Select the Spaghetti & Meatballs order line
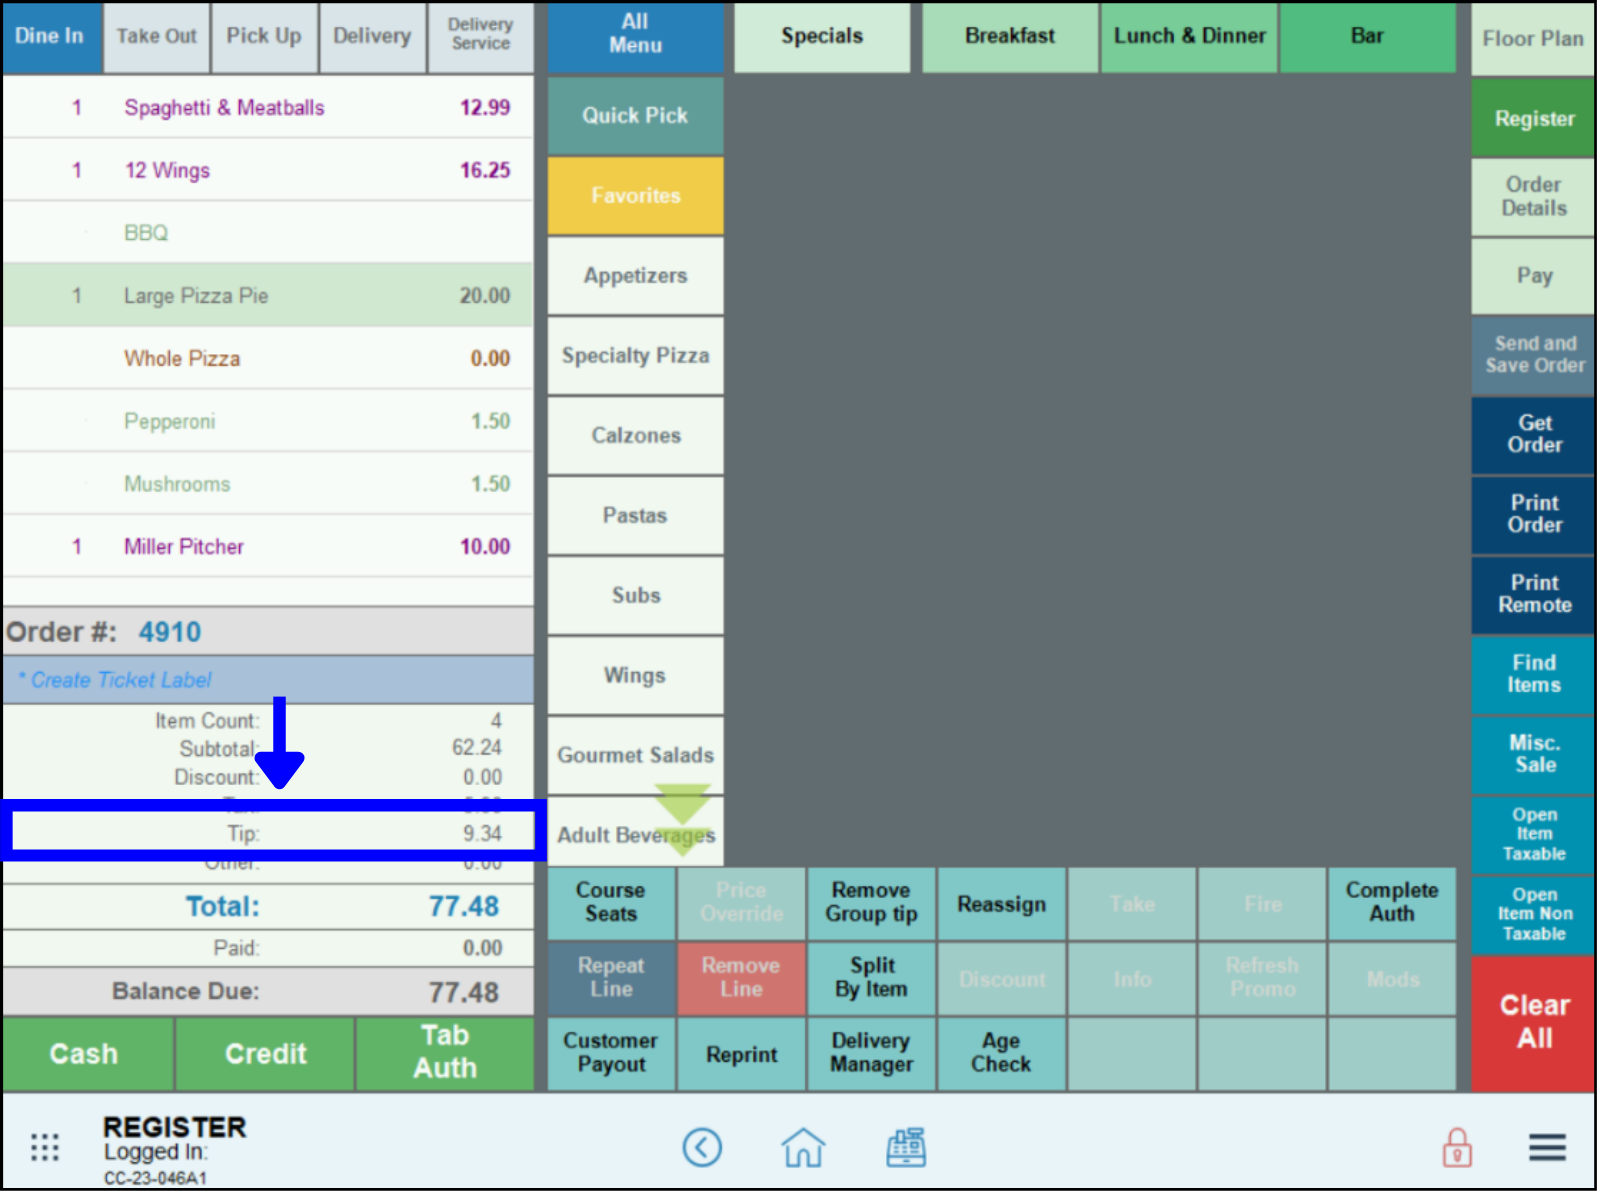 267,108
